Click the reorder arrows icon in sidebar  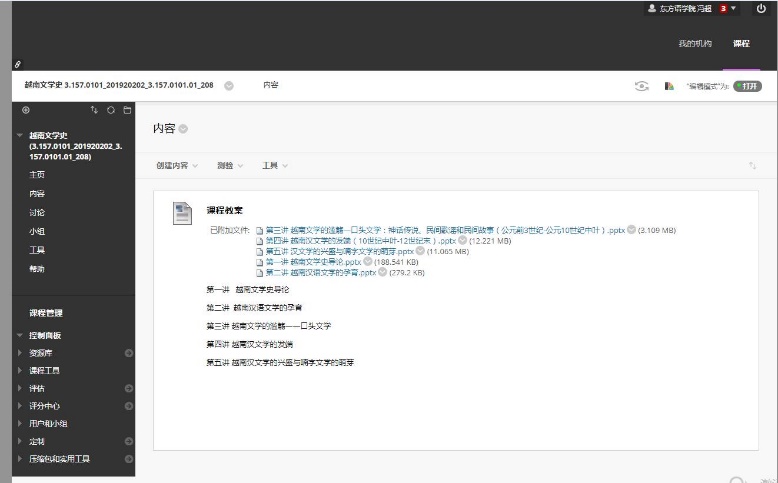click(x=95, y=110)
